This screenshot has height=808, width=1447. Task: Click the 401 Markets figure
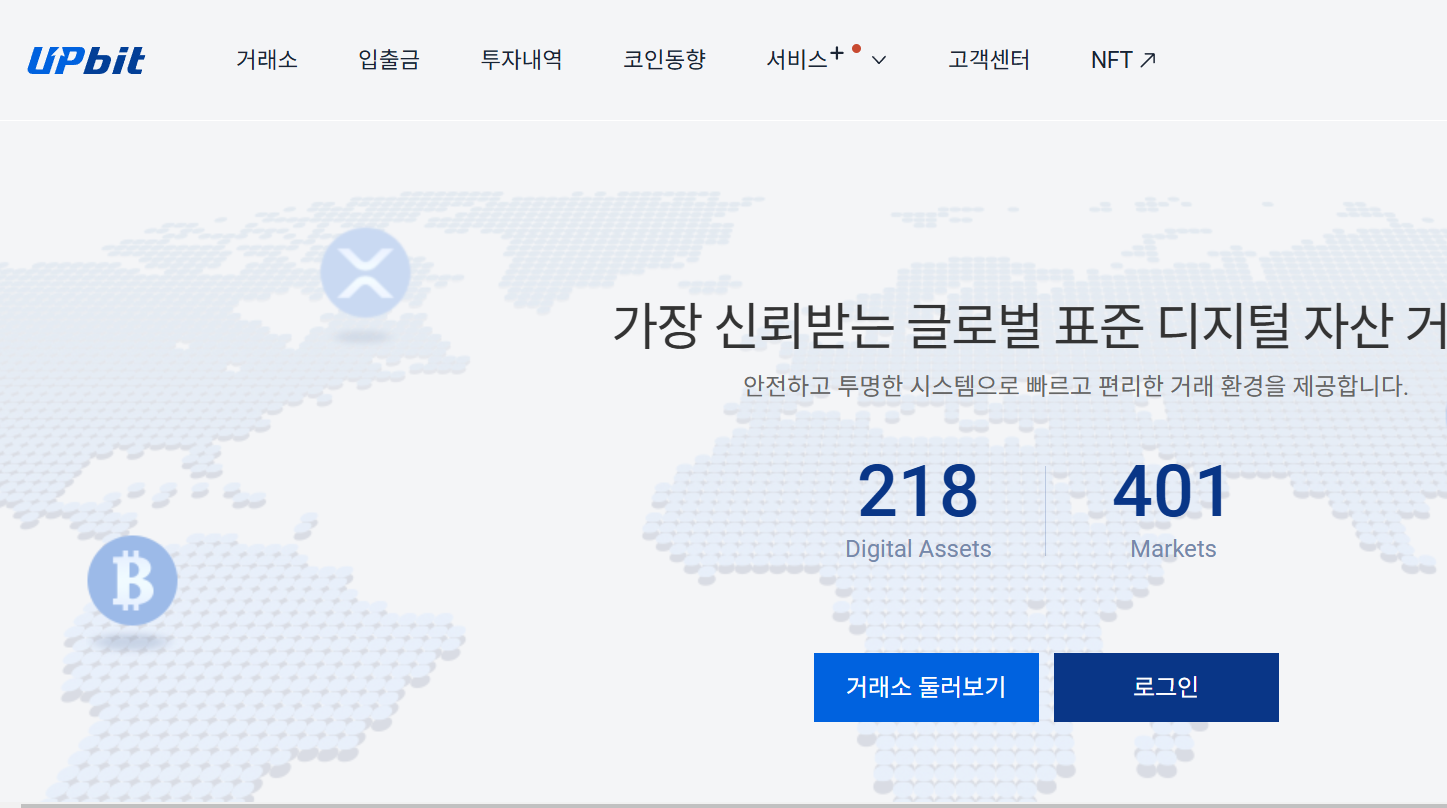(x=1172, y=510)
